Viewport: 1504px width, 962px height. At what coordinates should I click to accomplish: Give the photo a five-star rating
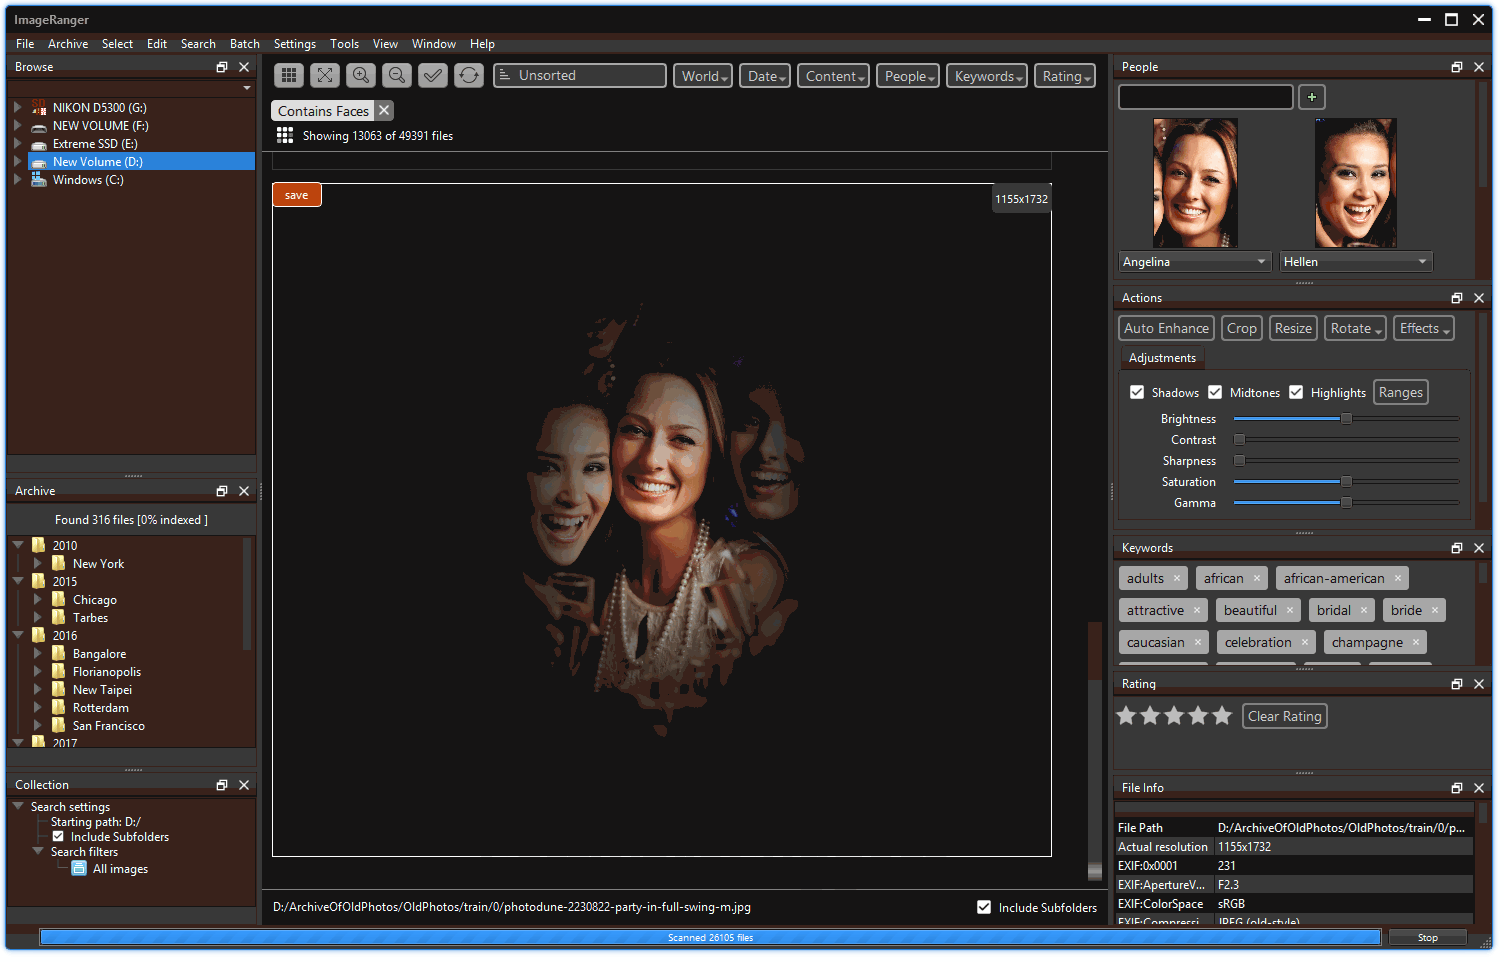point(1221,715)
